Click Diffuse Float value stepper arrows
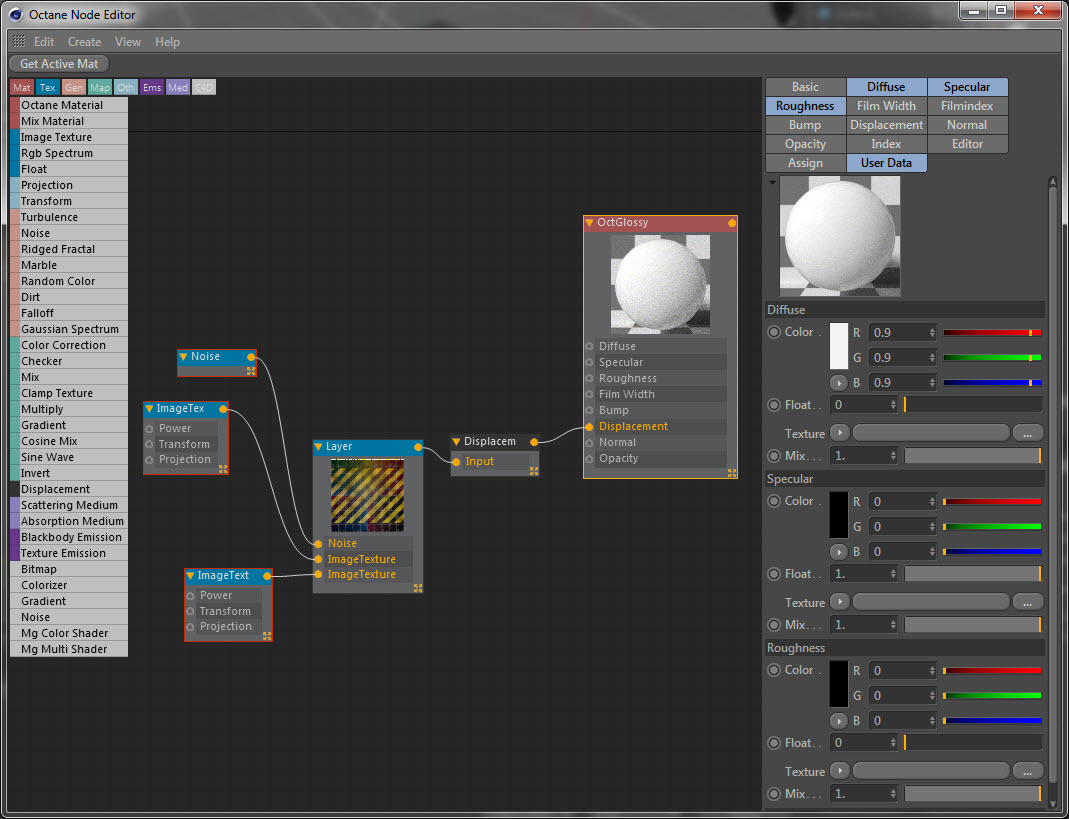 [x=893, y=405]
